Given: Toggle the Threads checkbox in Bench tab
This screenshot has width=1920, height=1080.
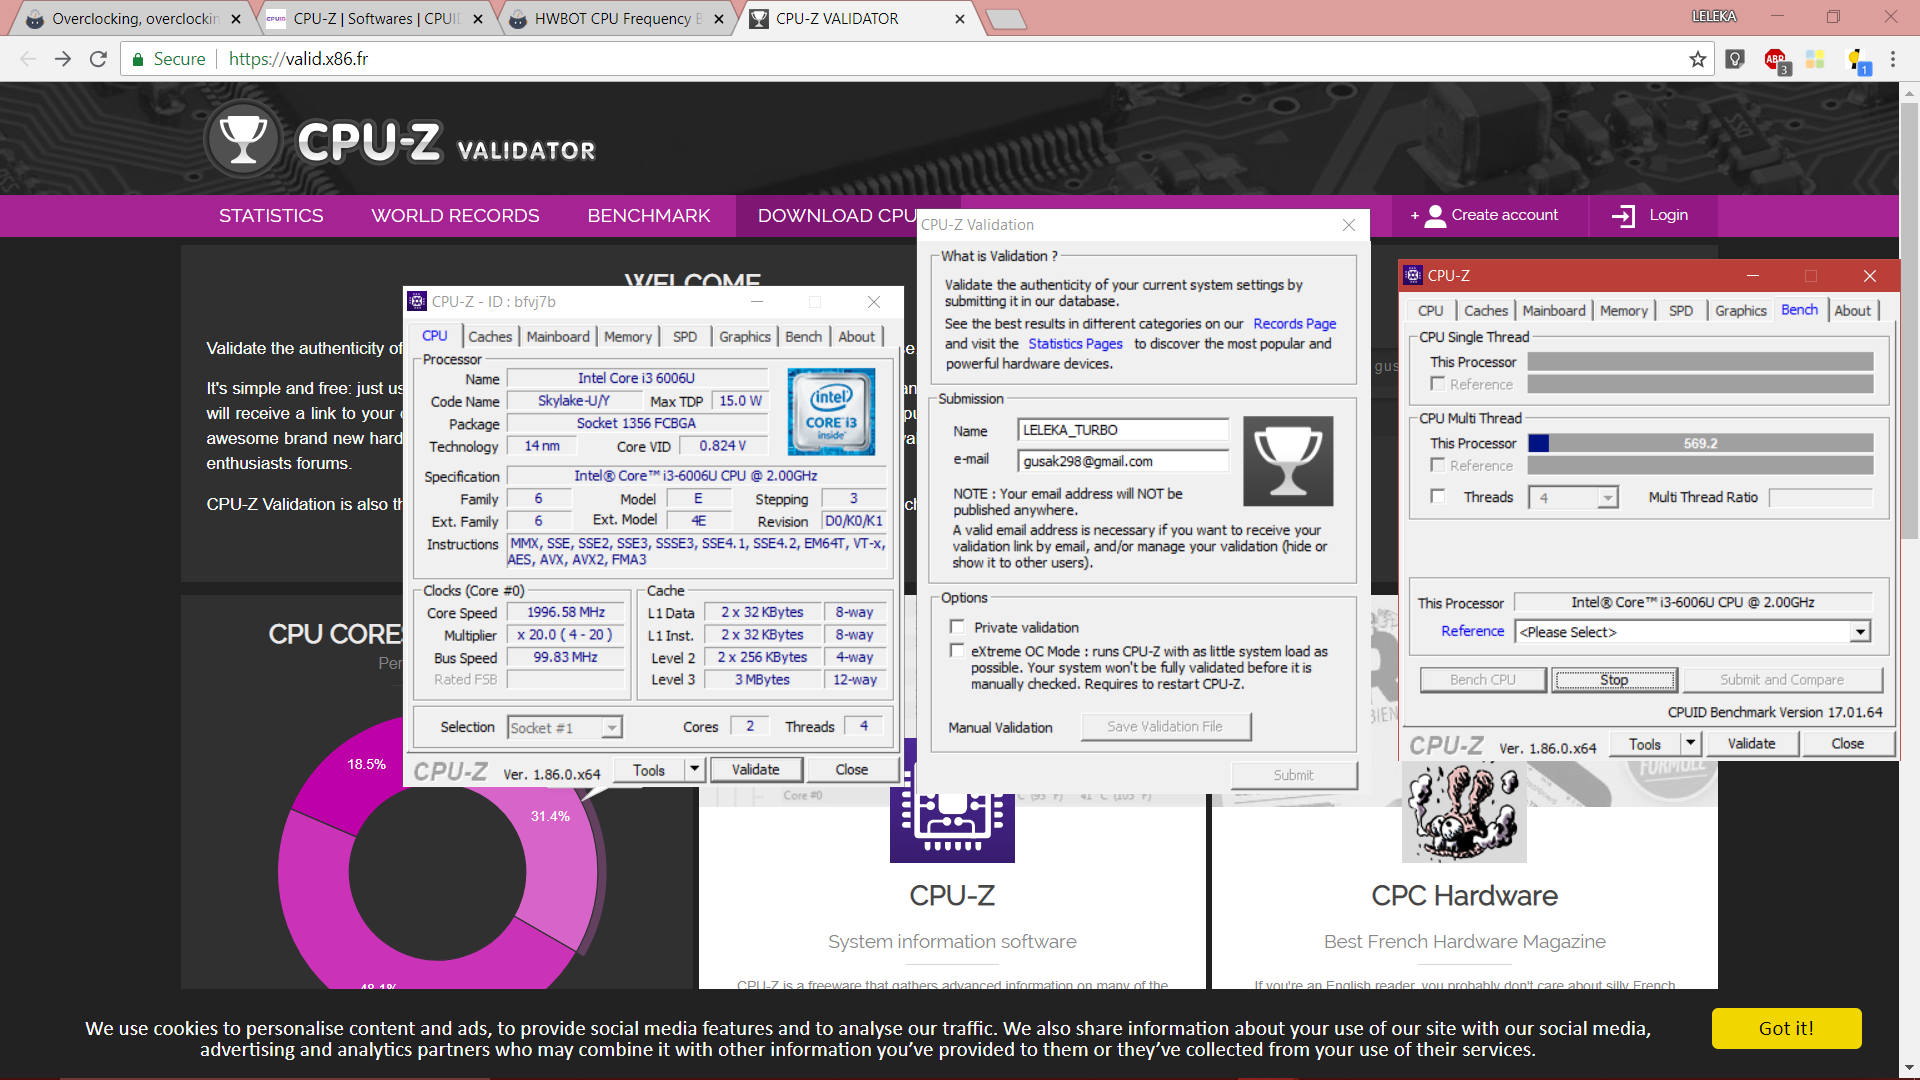Looking at the screenshot, I should 1438,497.
